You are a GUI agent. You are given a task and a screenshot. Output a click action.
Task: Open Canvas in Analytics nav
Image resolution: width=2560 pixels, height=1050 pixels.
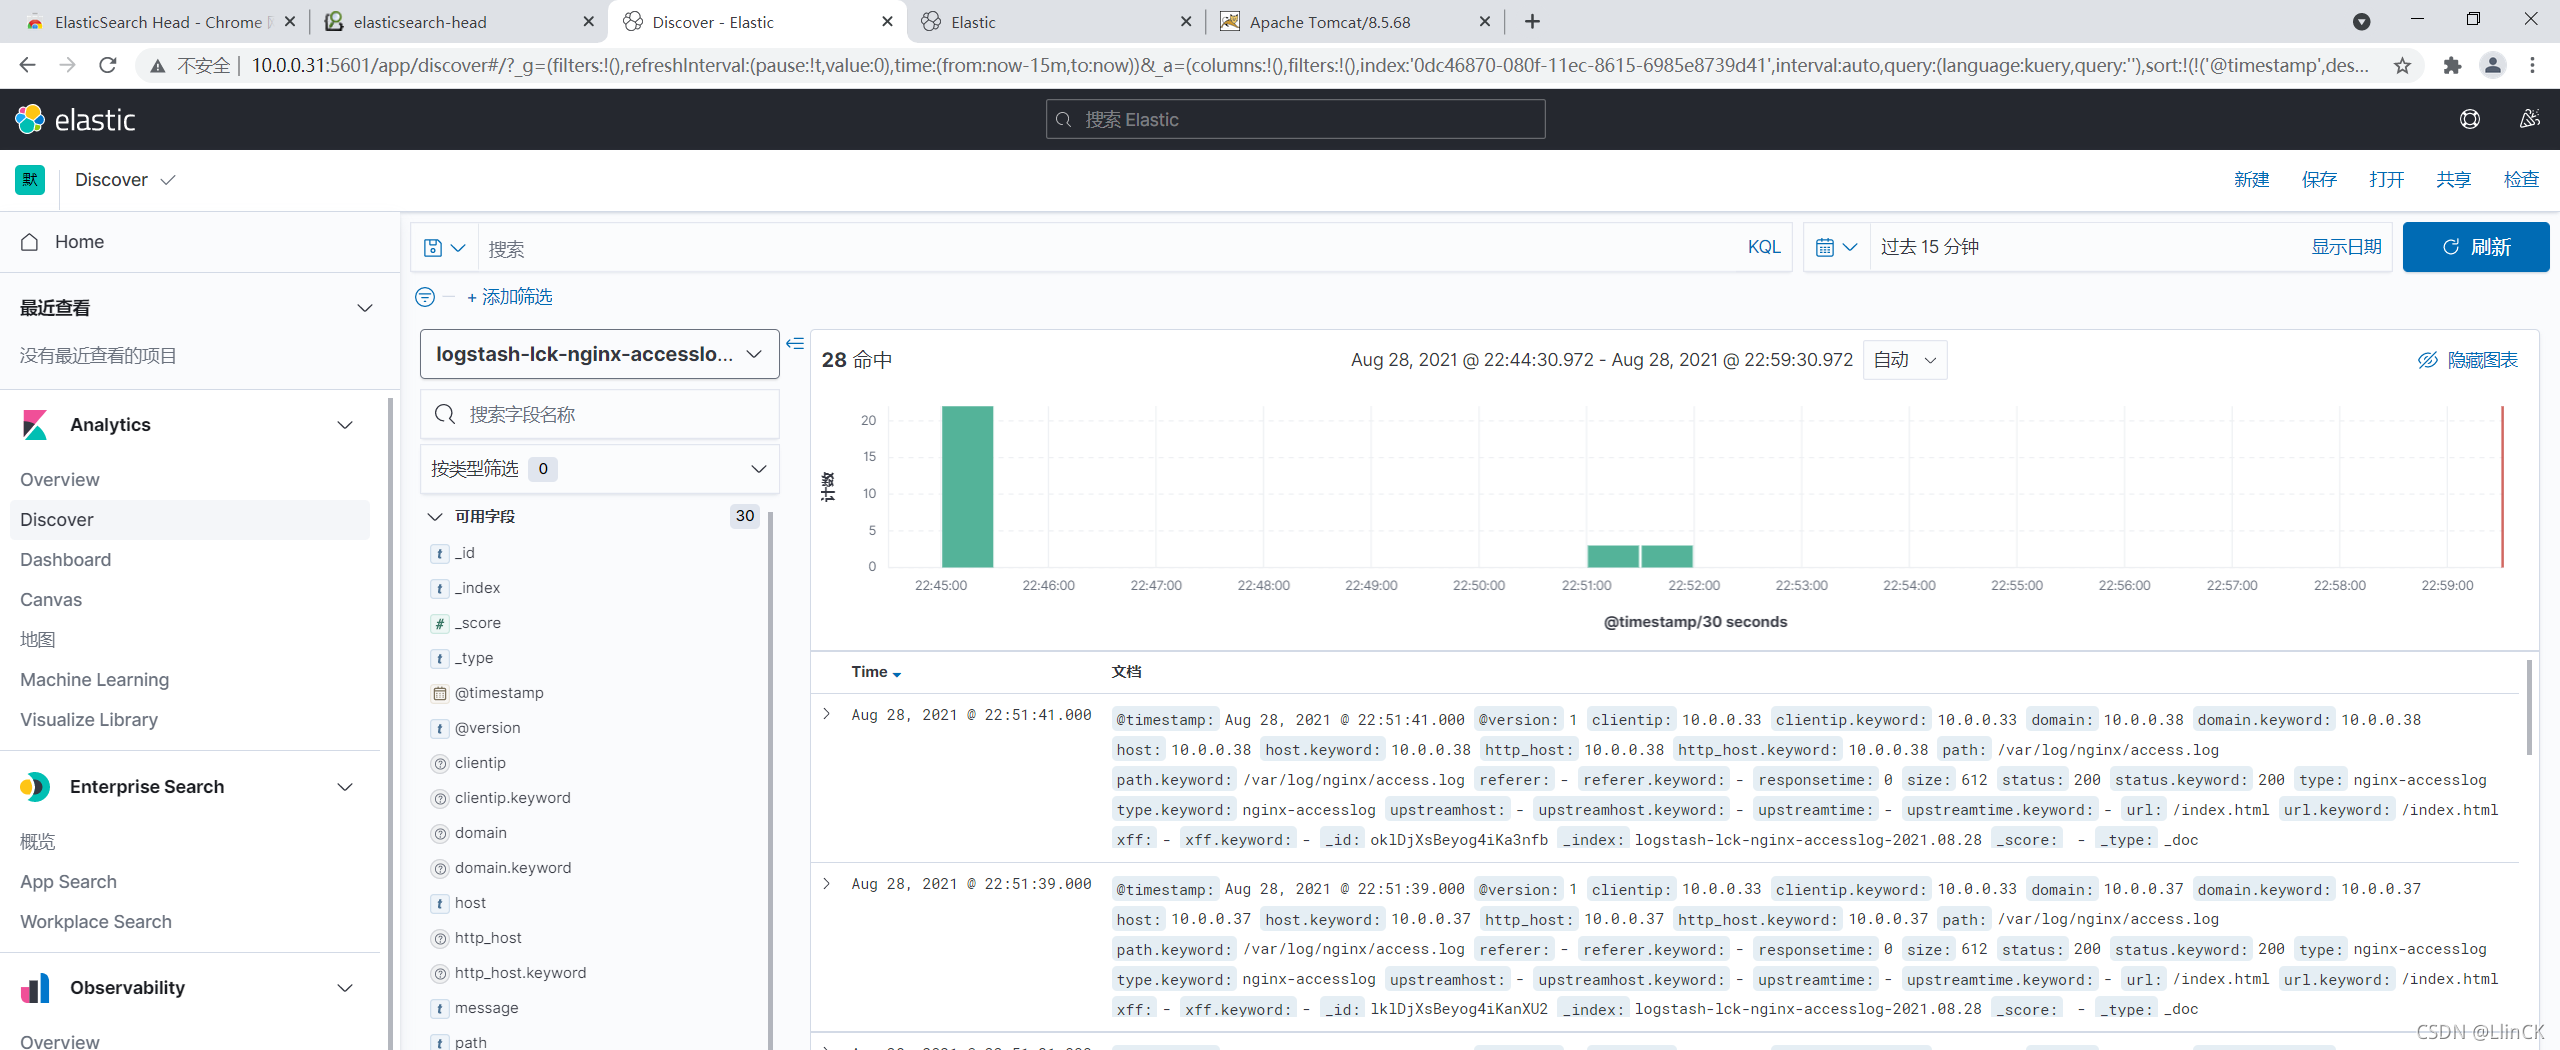tap(51, 600)
